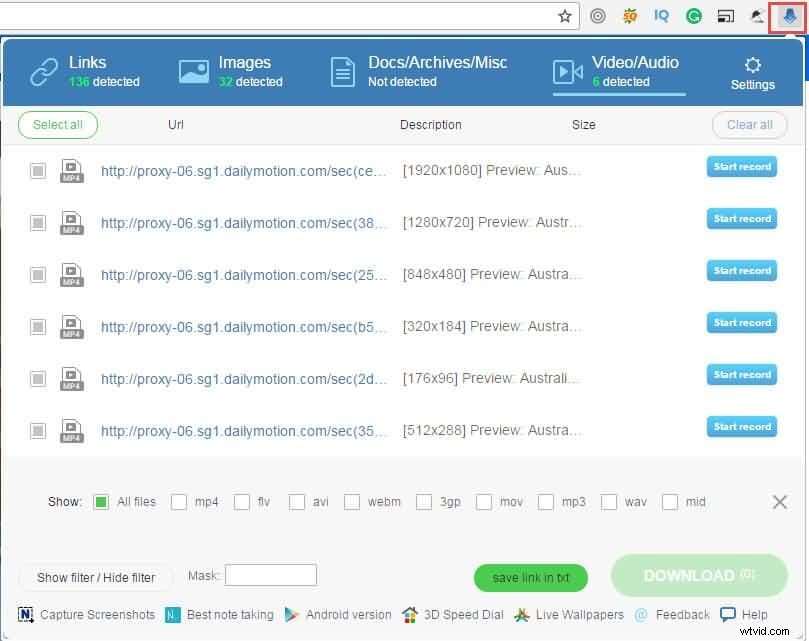This screenshot has width=809, height=641.
Task: Toggle the mp3 filter on
Action: point(546,502)
